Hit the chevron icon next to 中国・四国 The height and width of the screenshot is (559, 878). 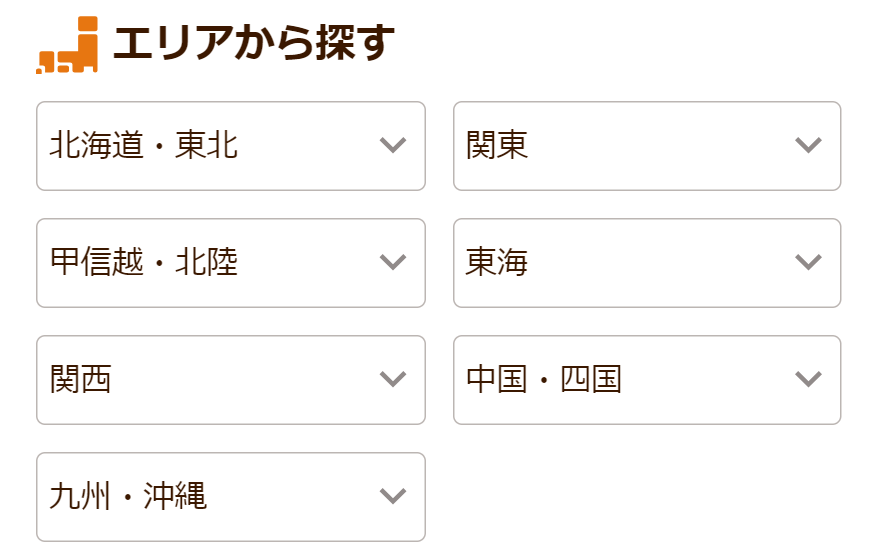[808, 380]
